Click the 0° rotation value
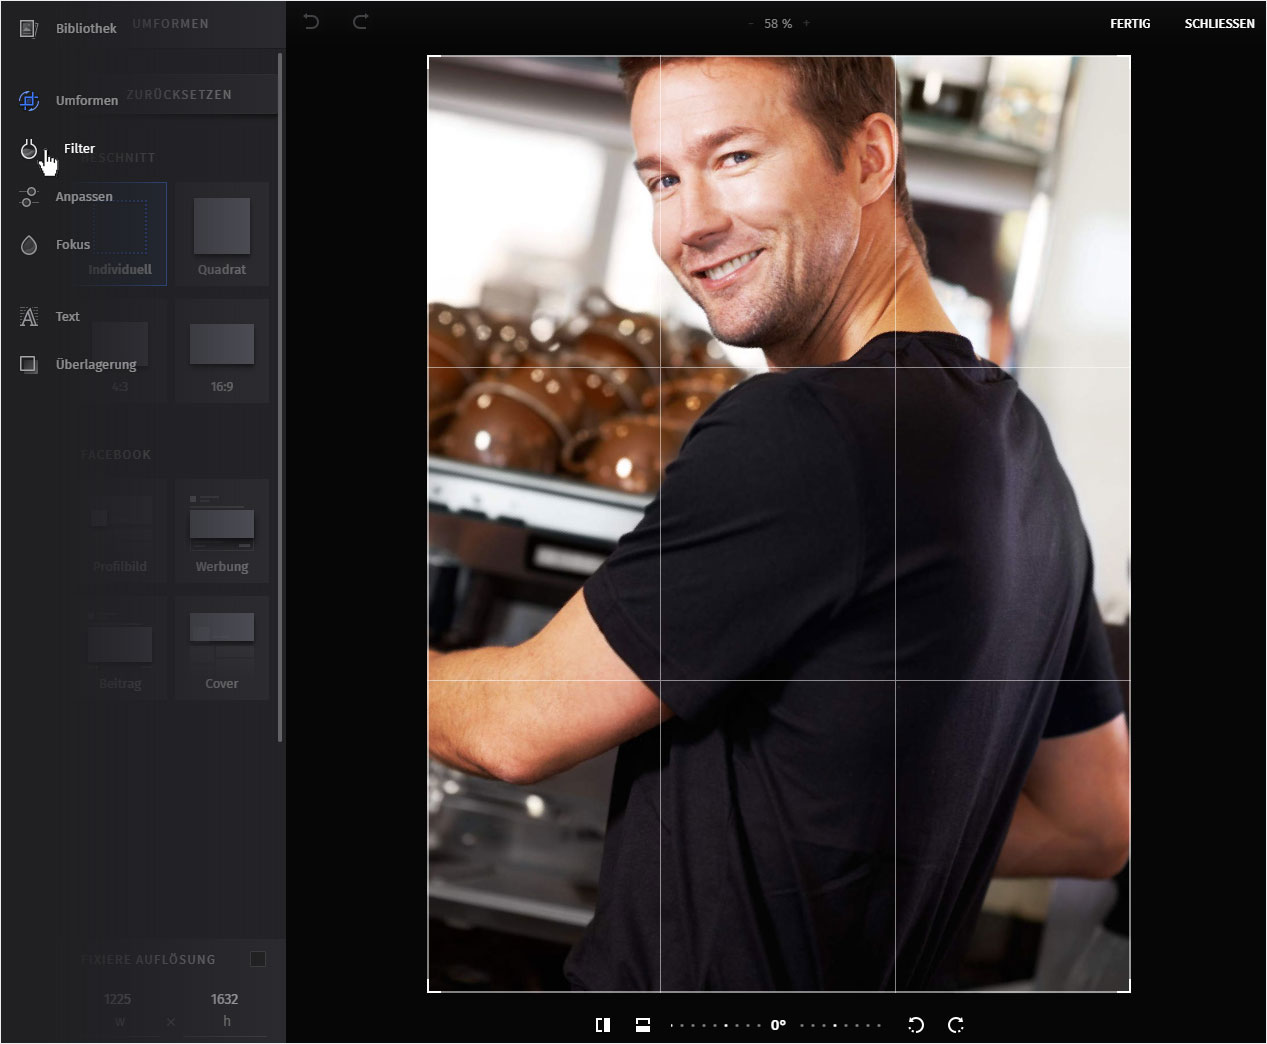Screen dimensions: 1267x1044 778,1025
